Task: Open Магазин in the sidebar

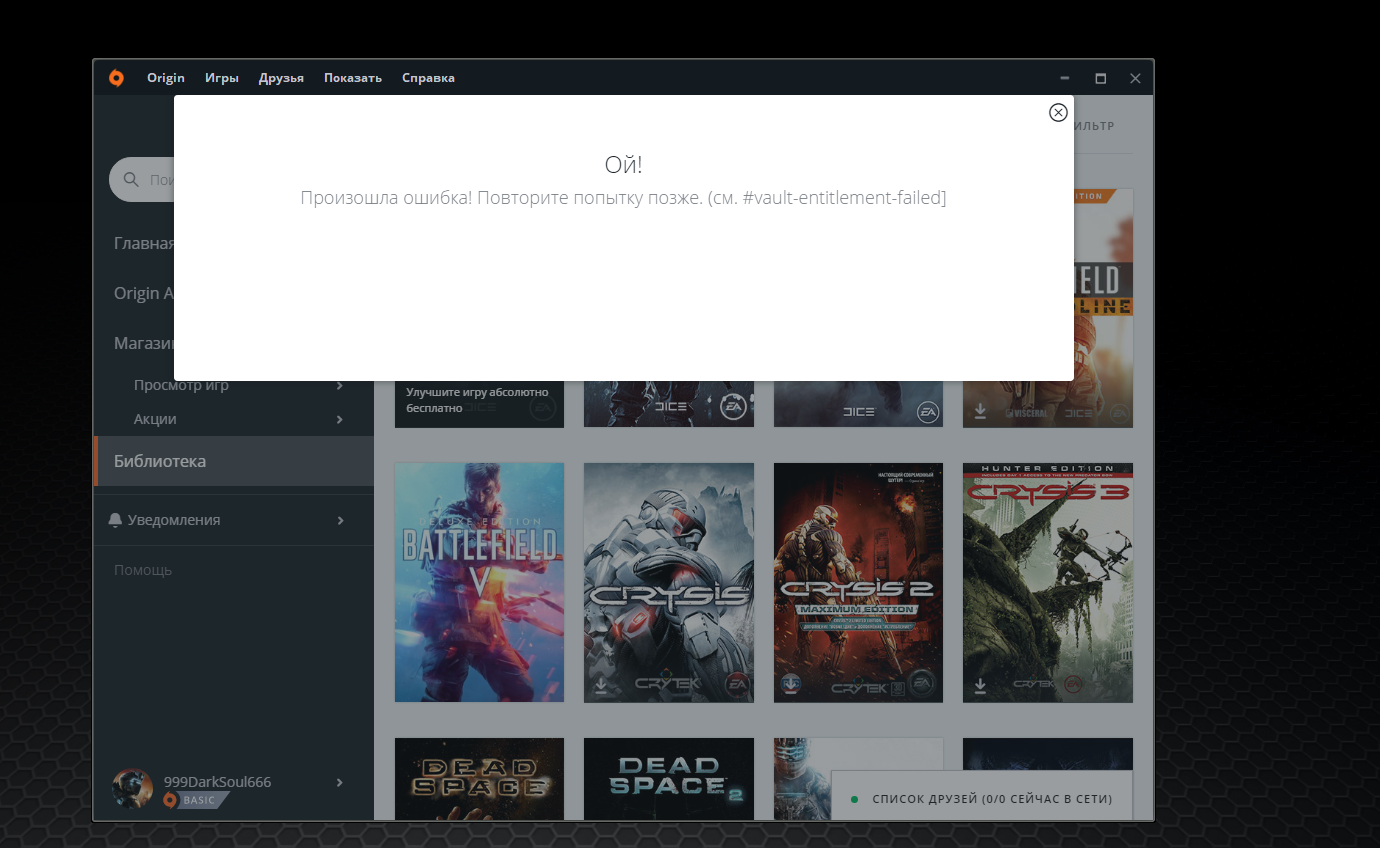Action: tap(144, 343)
